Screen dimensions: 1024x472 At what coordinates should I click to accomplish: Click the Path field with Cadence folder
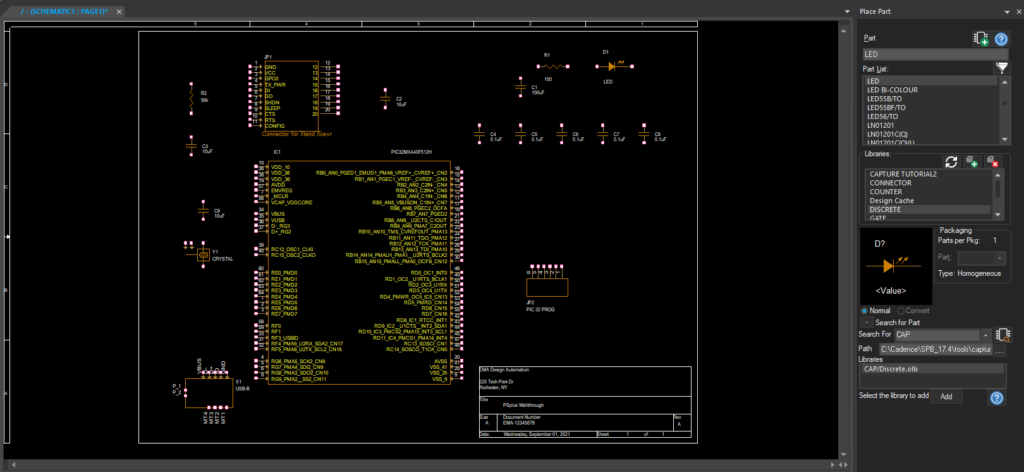[x=935, y=350]
